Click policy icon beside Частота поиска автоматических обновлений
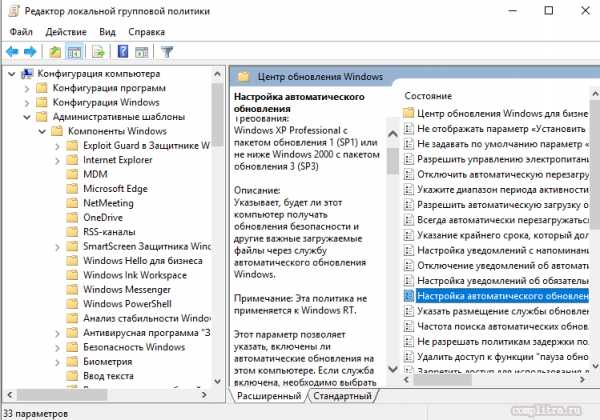600x420 pixels. click(409, 326)
